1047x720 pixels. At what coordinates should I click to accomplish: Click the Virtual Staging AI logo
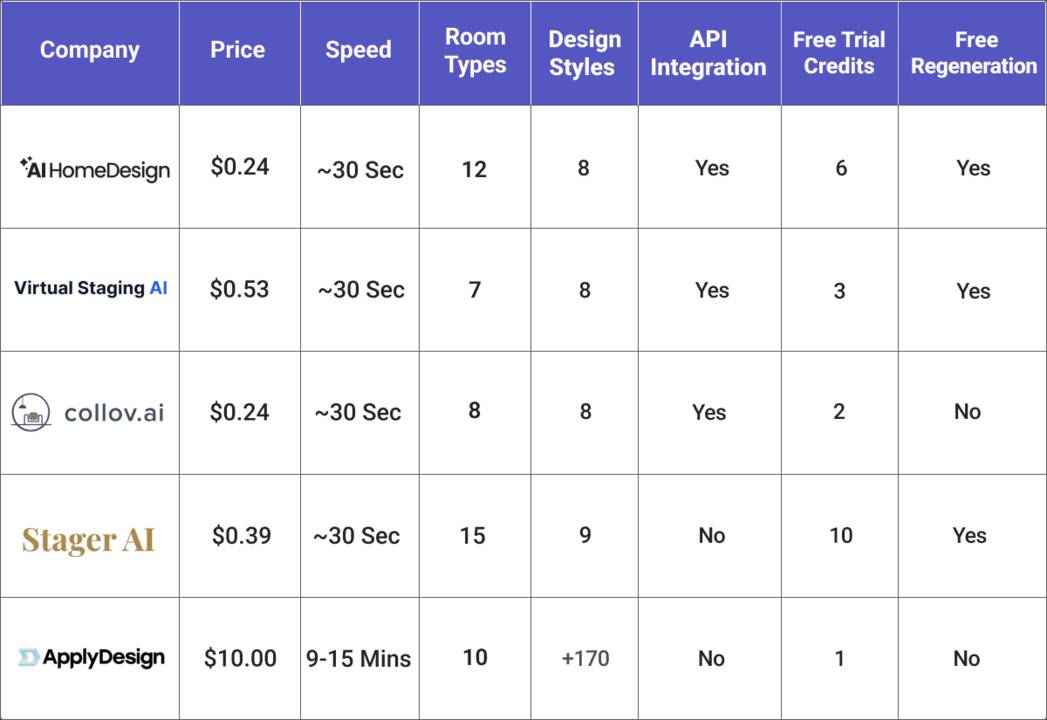91,288
